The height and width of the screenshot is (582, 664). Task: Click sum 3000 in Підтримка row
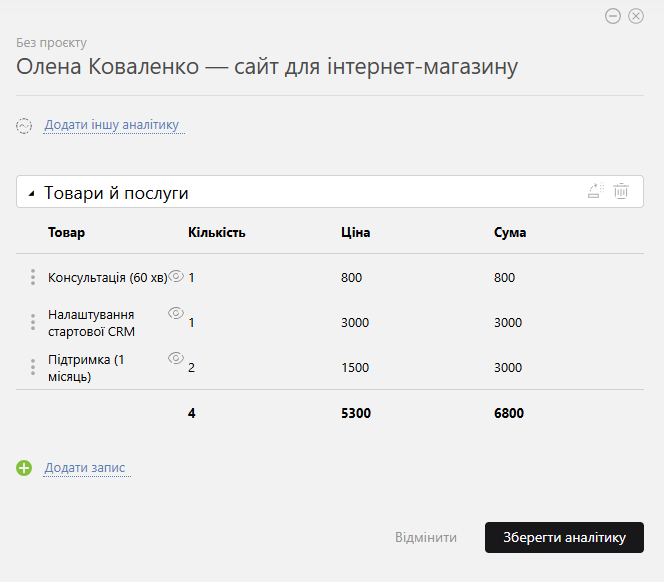(508, 368)
